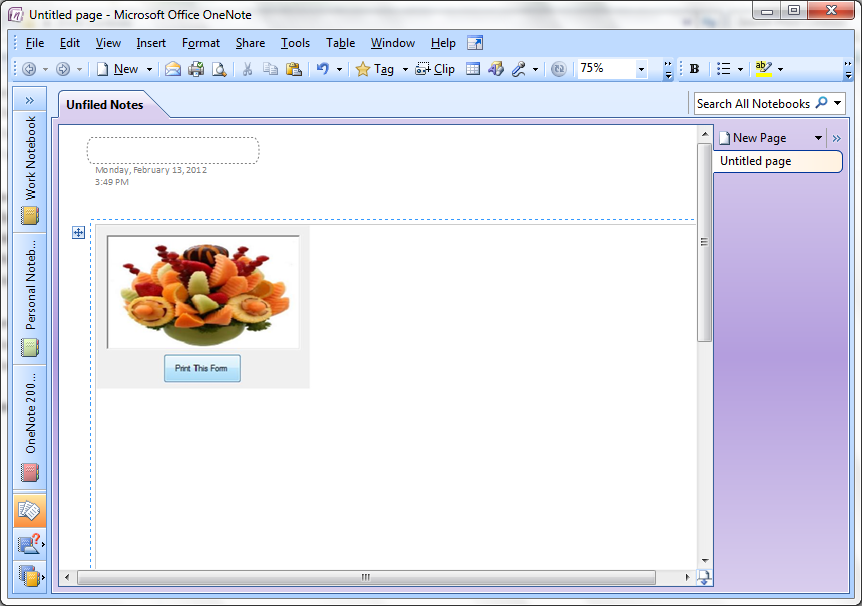Click the search magnifier icon
862x606 pixels.
821,102
